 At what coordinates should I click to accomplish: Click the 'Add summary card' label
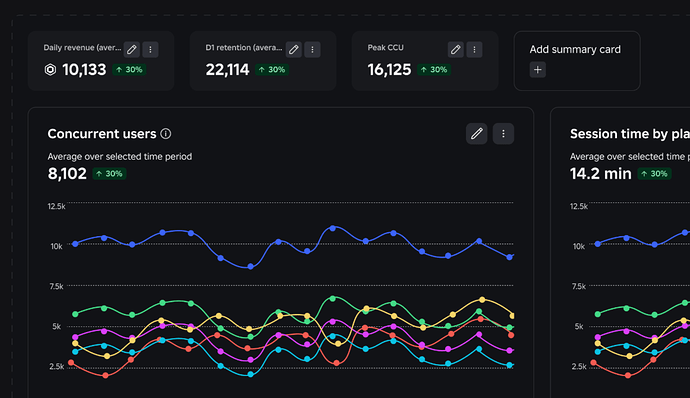(575, 49)
